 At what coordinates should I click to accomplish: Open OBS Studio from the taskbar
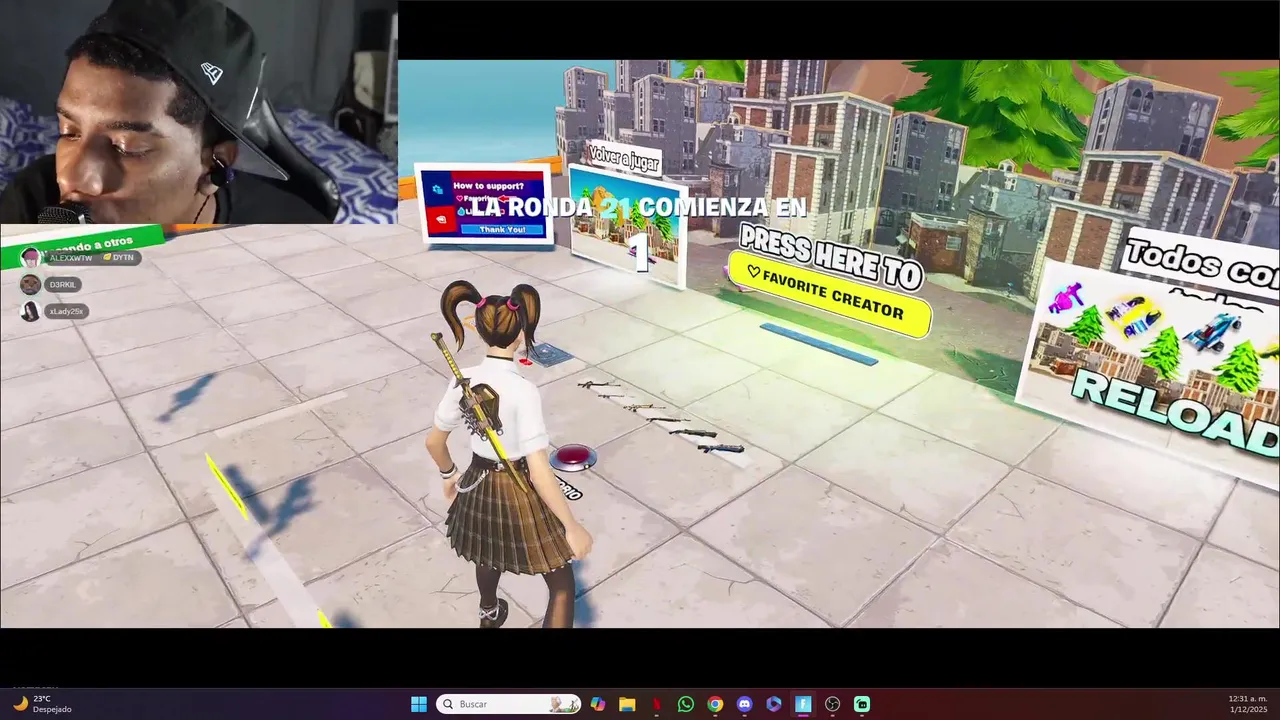click(x=832, y=704)
